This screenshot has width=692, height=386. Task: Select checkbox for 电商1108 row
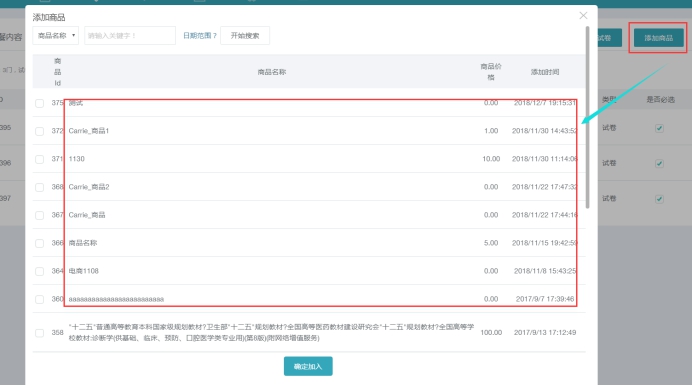(40, 271)
